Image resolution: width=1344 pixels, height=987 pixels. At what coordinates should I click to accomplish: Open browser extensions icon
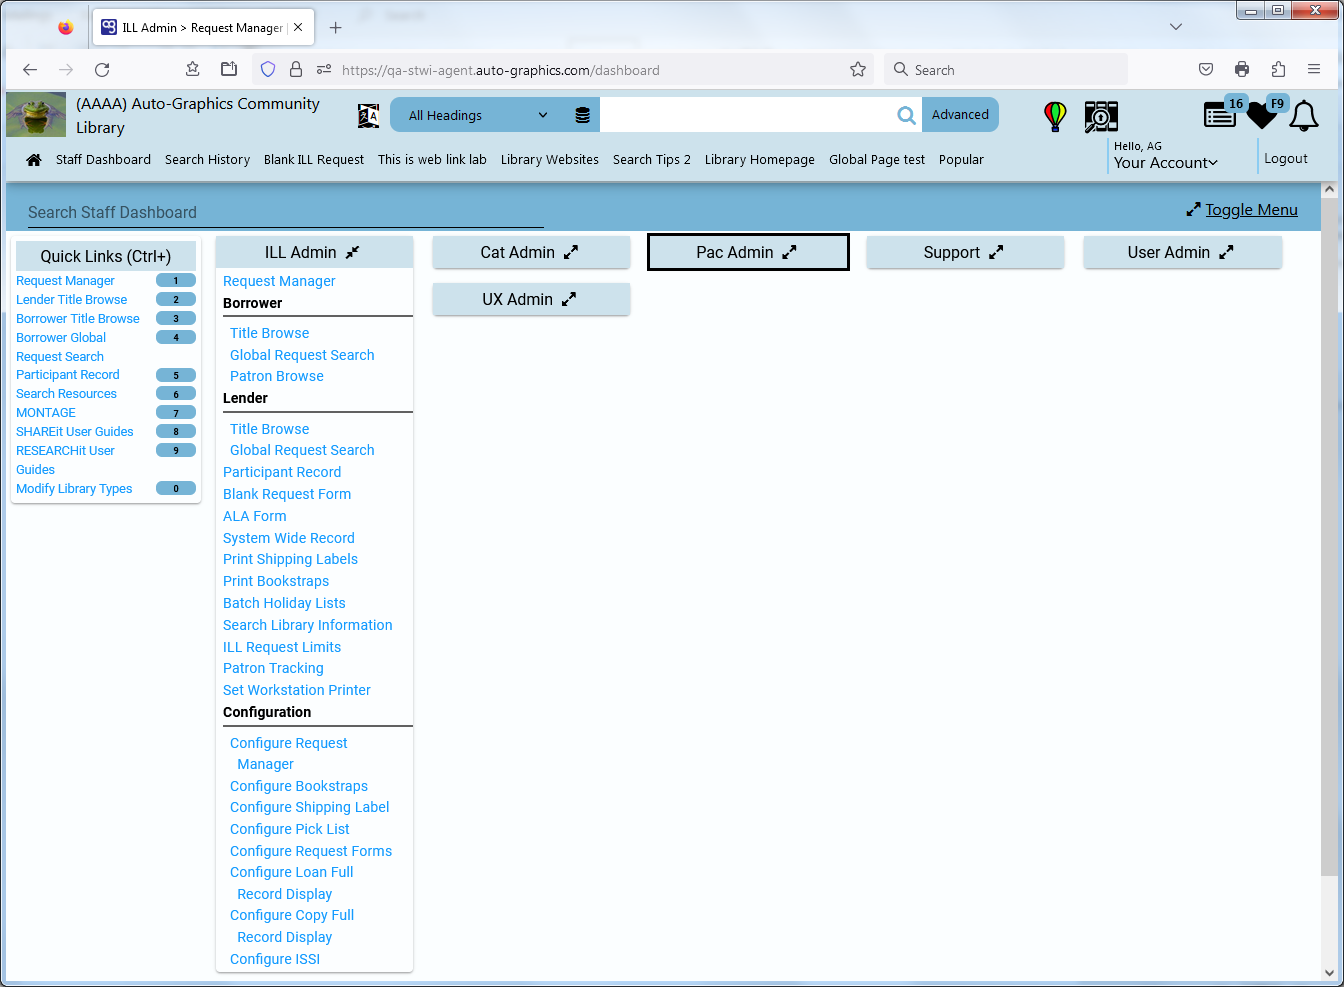tap(1278, 70)
